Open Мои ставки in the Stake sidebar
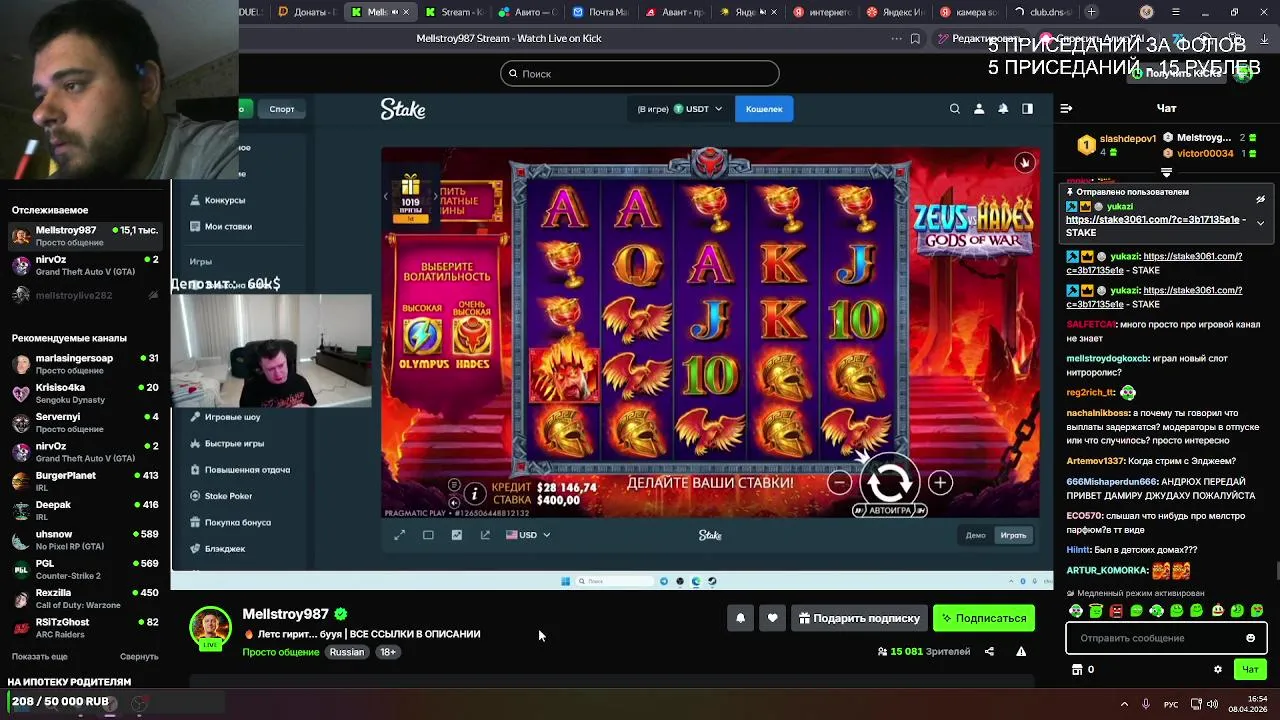 (x=228, y=226)
